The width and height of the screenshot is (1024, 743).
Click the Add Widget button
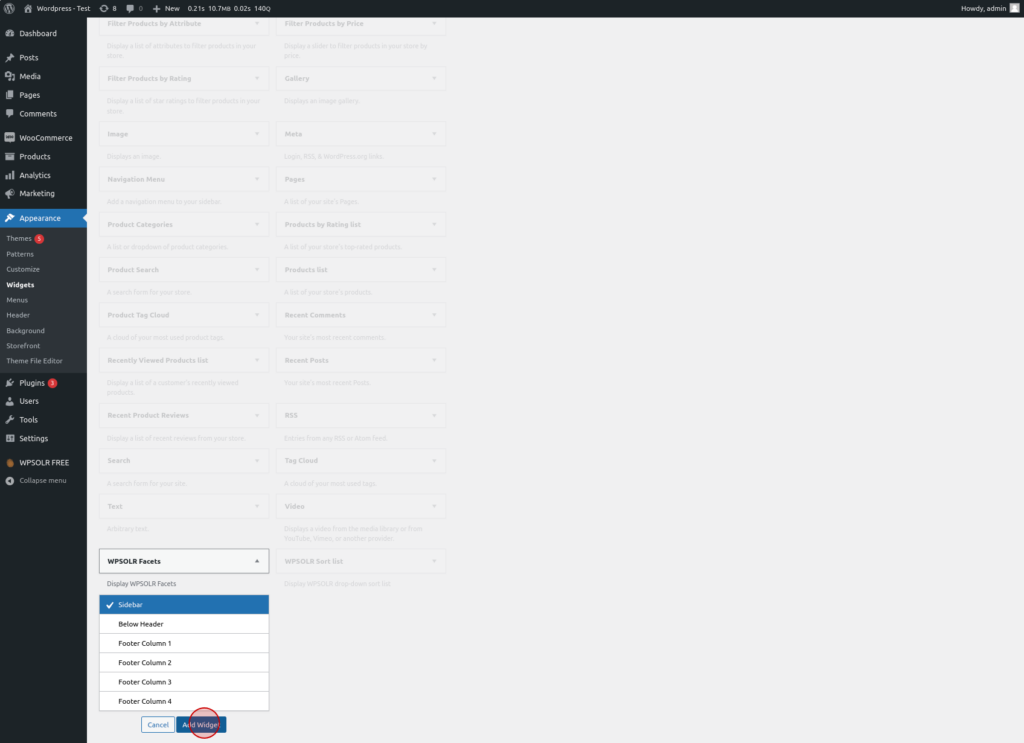point(201,725)
